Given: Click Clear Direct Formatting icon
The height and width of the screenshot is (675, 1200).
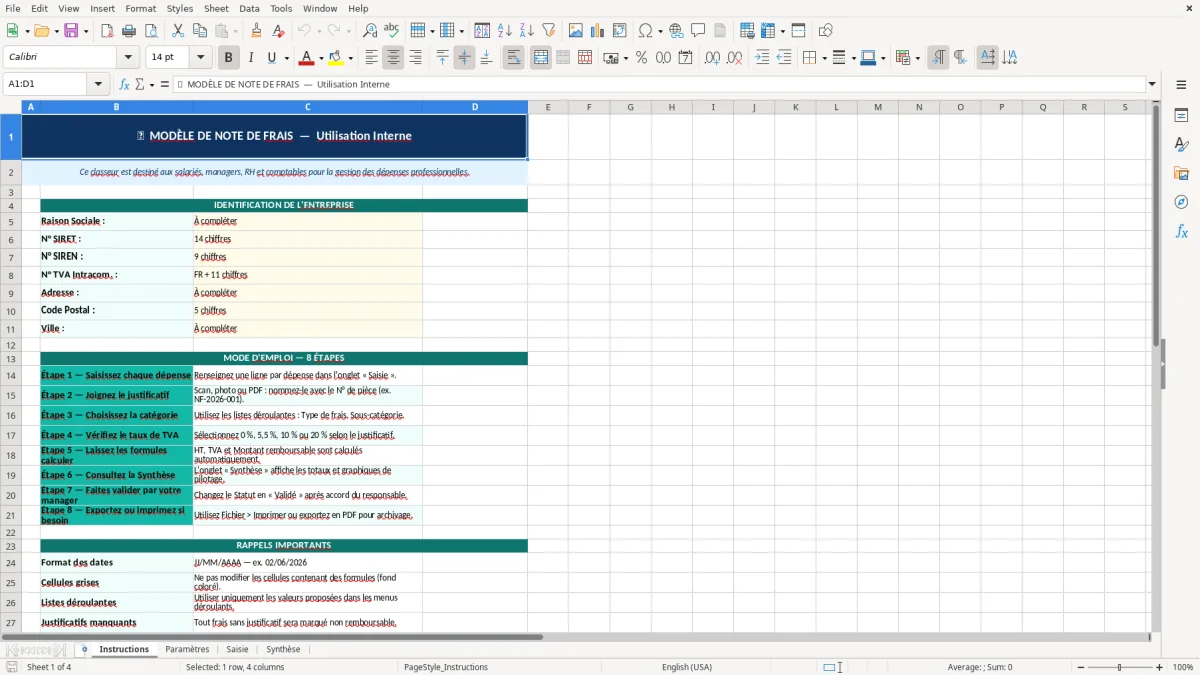Looking at the screenshot, I should click(x=278, y=31).
